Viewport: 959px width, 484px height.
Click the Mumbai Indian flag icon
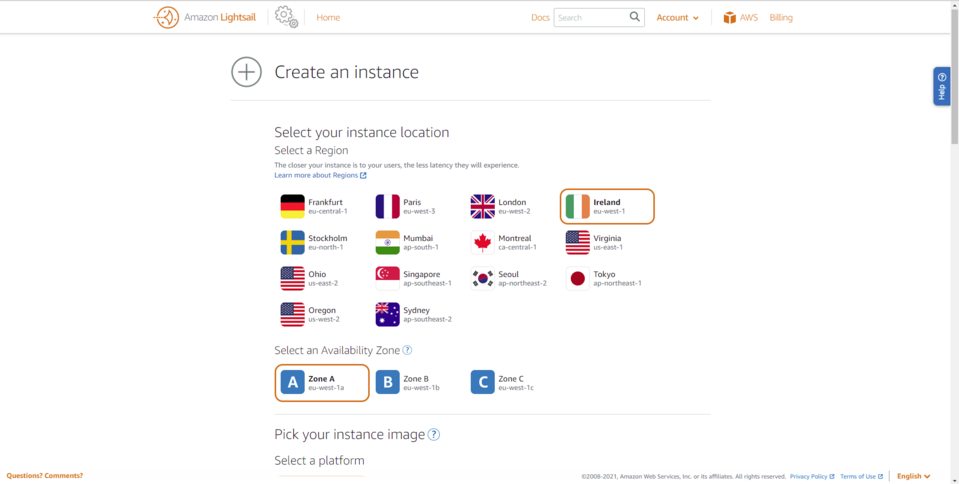click(387, 243)
